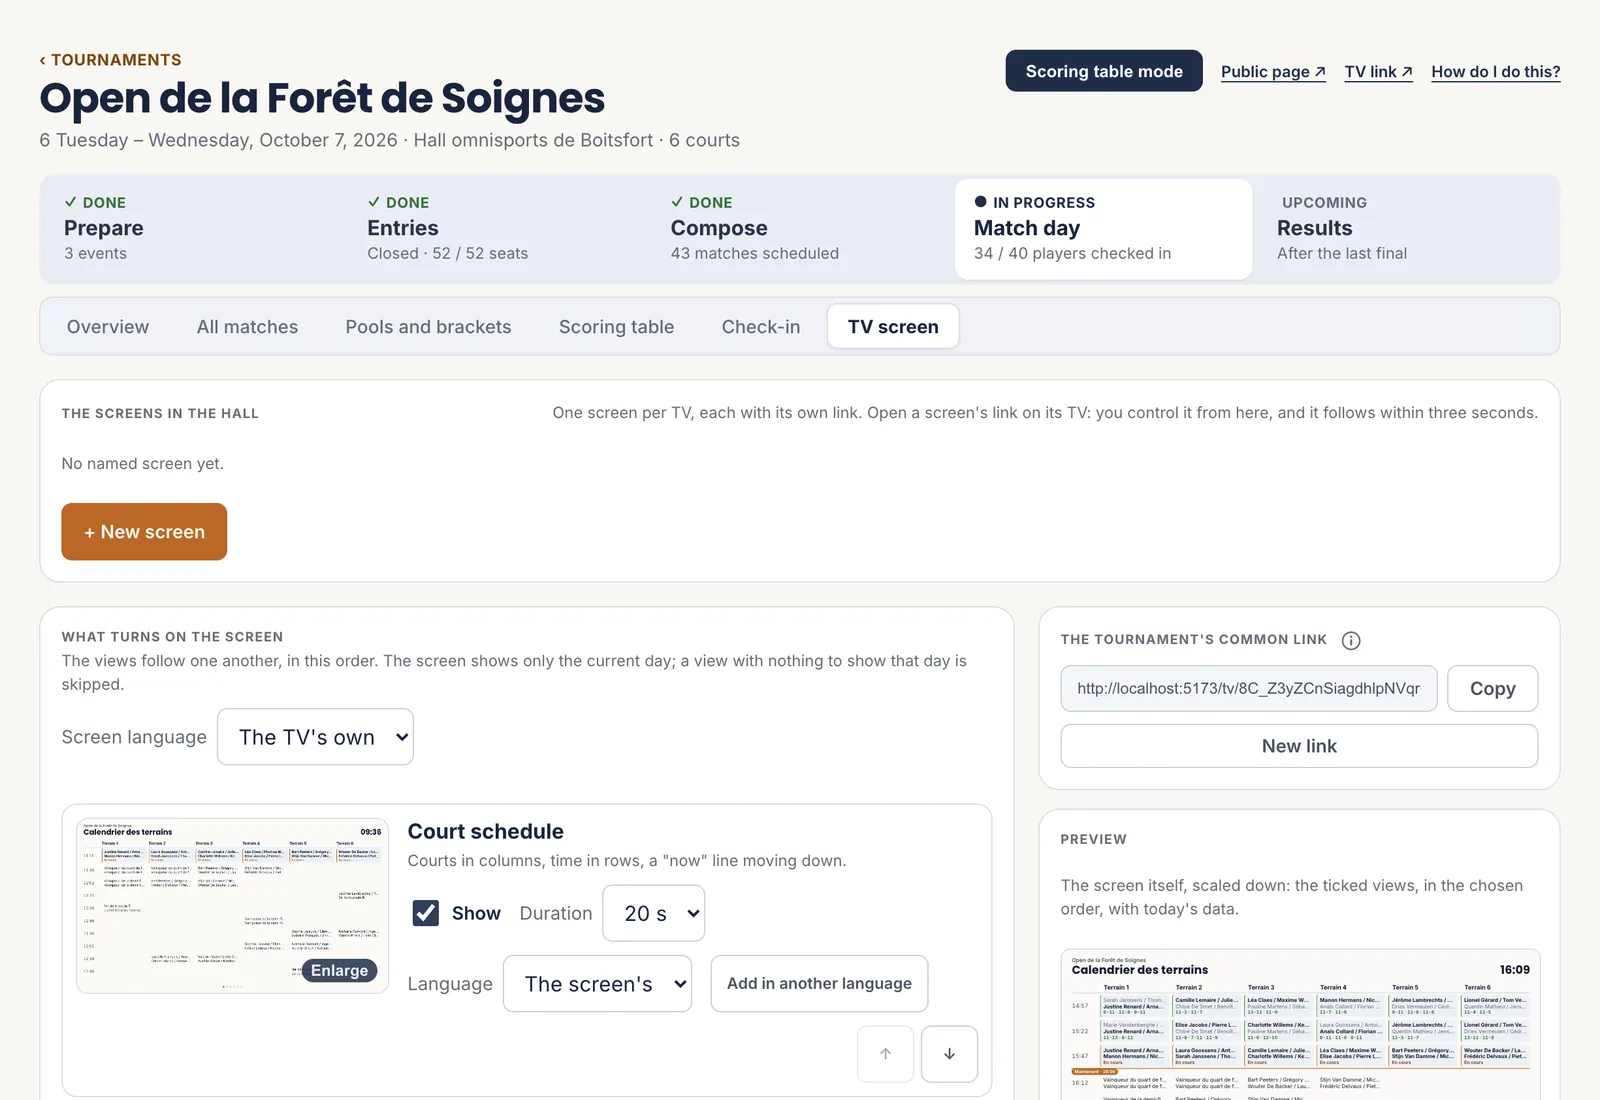Move Court schedule view up with arrow
Viewport: 1600px width, 1100px height.
tap(885, 1054)
